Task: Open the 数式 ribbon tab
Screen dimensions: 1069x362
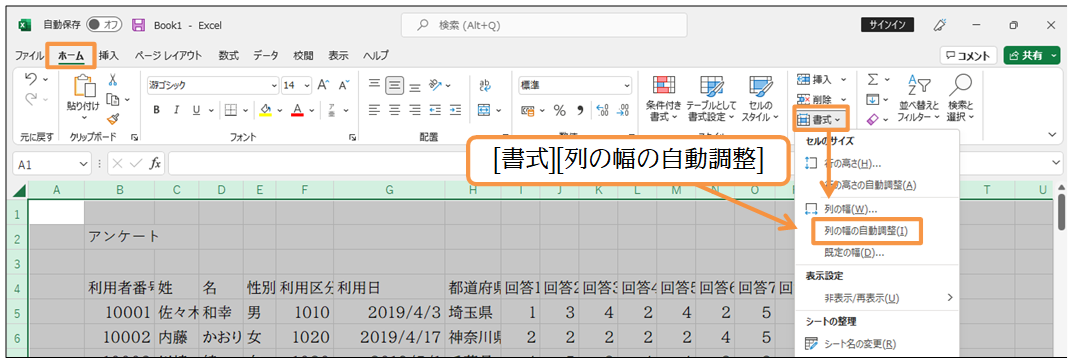Action: point(228,56)
